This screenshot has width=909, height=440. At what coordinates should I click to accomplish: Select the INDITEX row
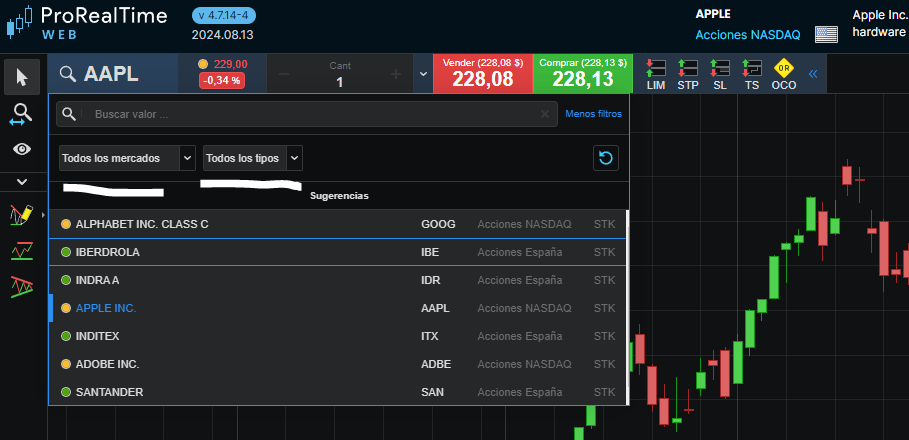tap(337, 336)
